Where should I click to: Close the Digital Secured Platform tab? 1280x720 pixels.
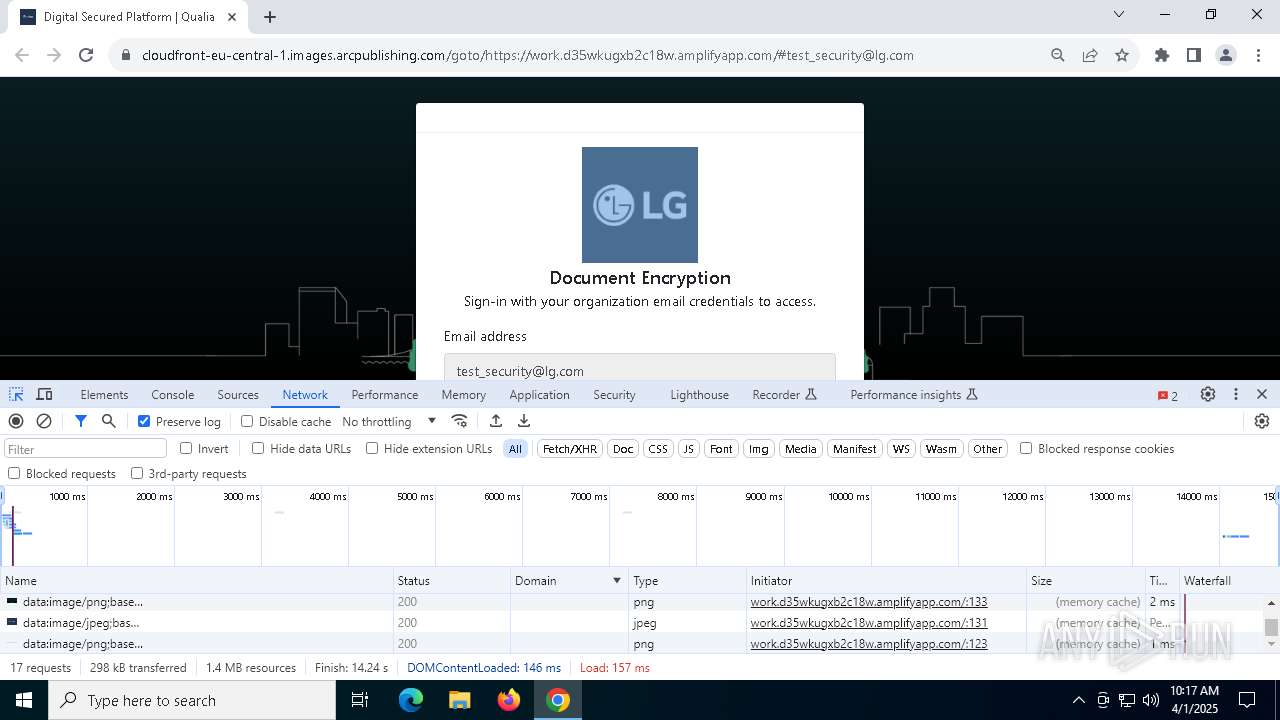(232, 17)
